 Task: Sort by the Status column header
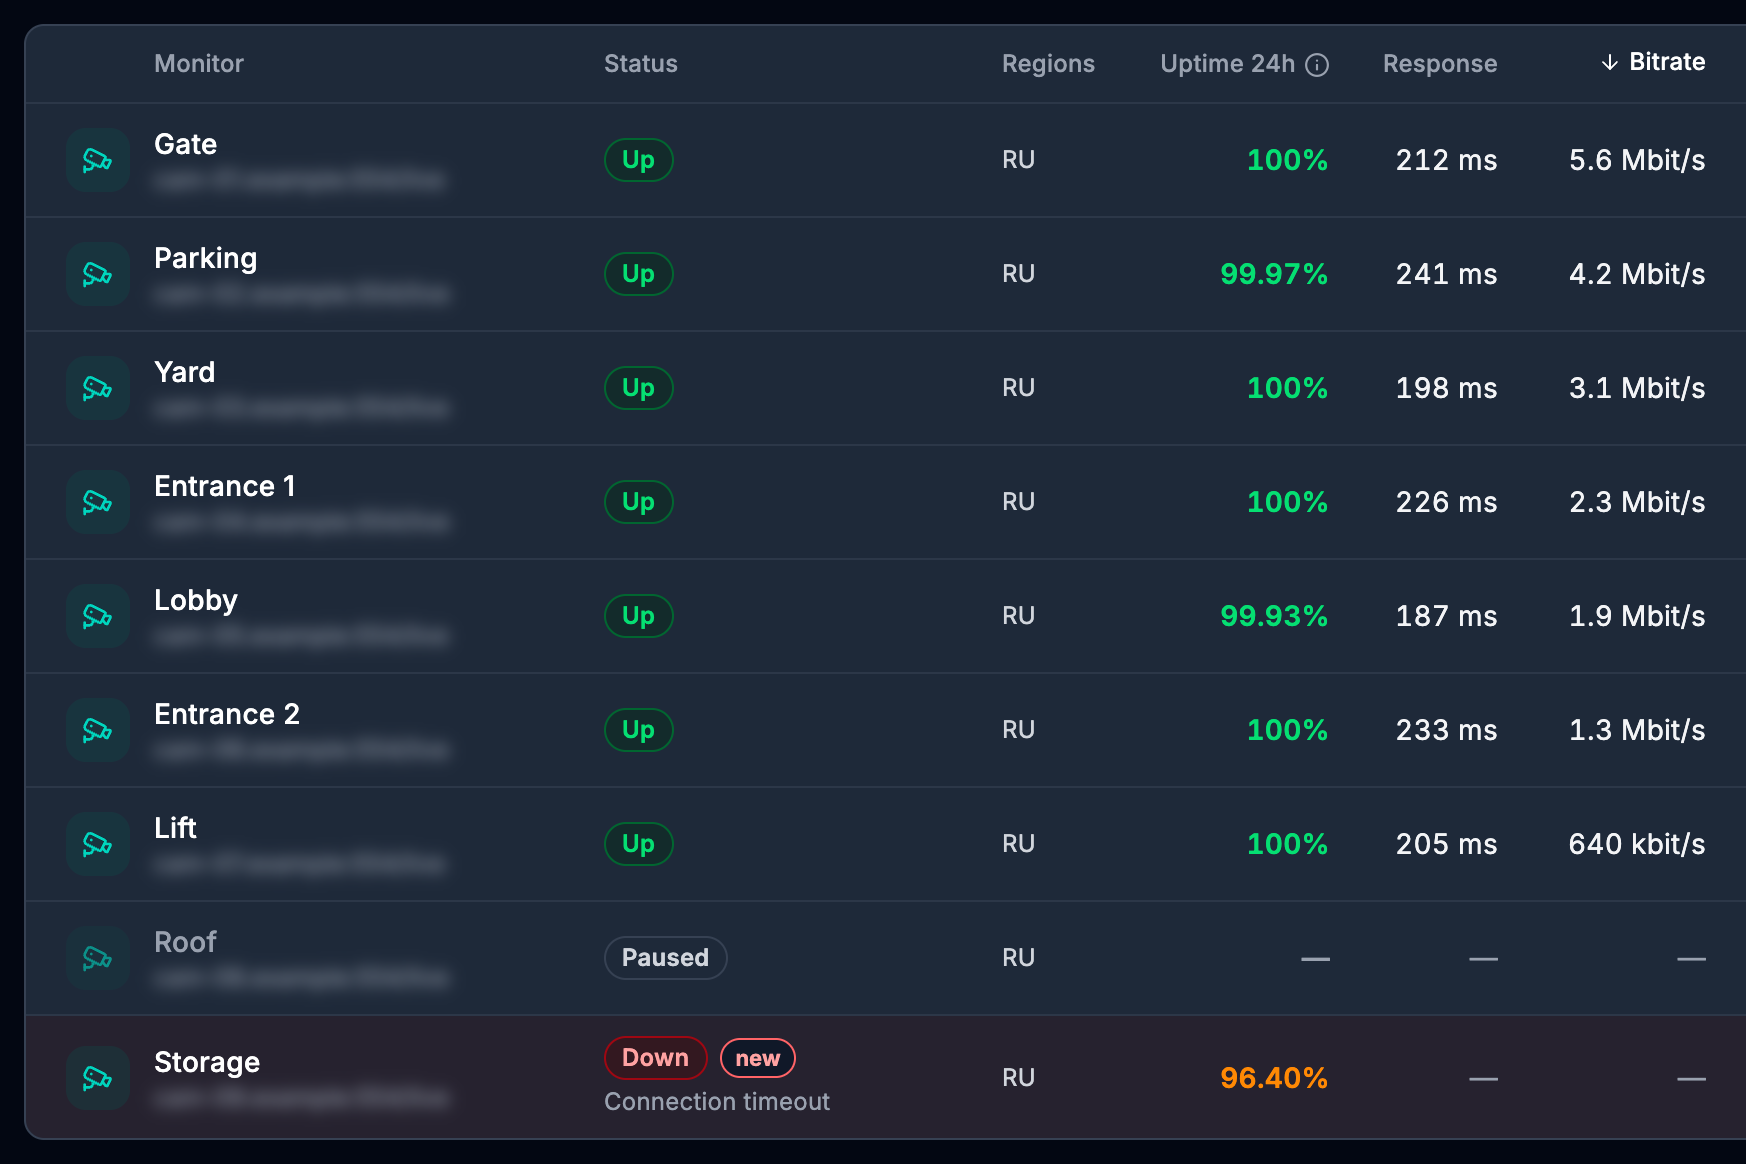click(641, 64)
